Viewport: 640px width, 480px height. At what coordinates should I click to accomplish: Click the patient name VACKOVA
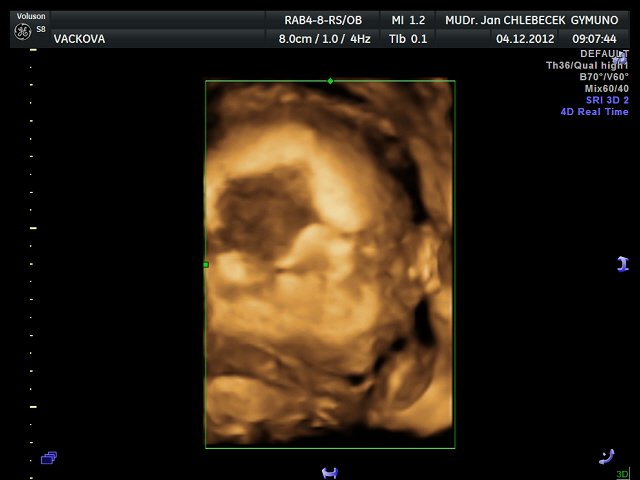(78, 39)
